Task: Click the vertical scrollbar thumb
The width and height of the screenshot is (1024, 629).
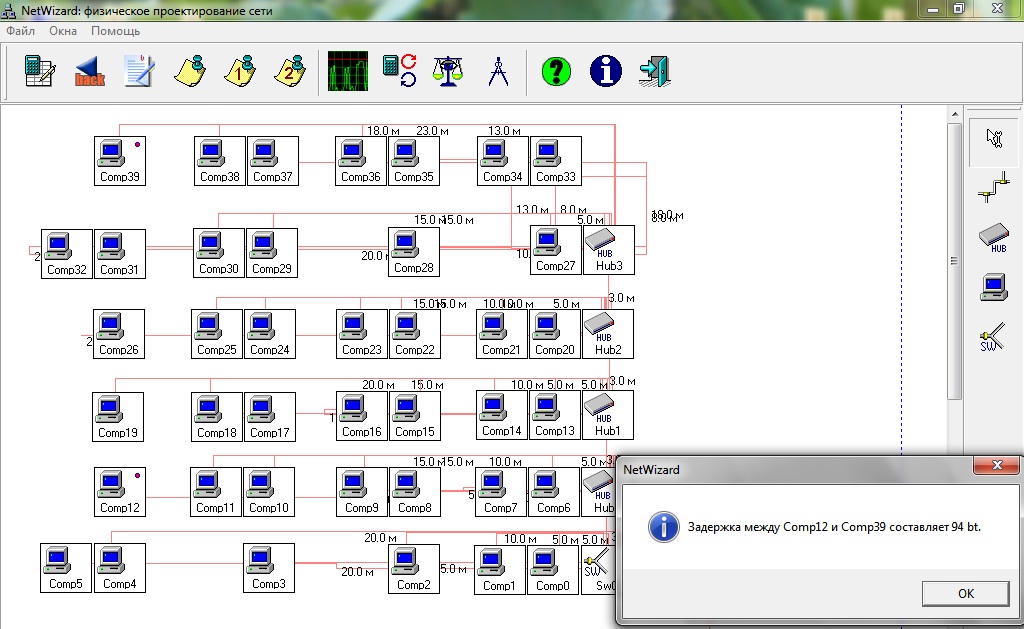Action: (955, 261)
